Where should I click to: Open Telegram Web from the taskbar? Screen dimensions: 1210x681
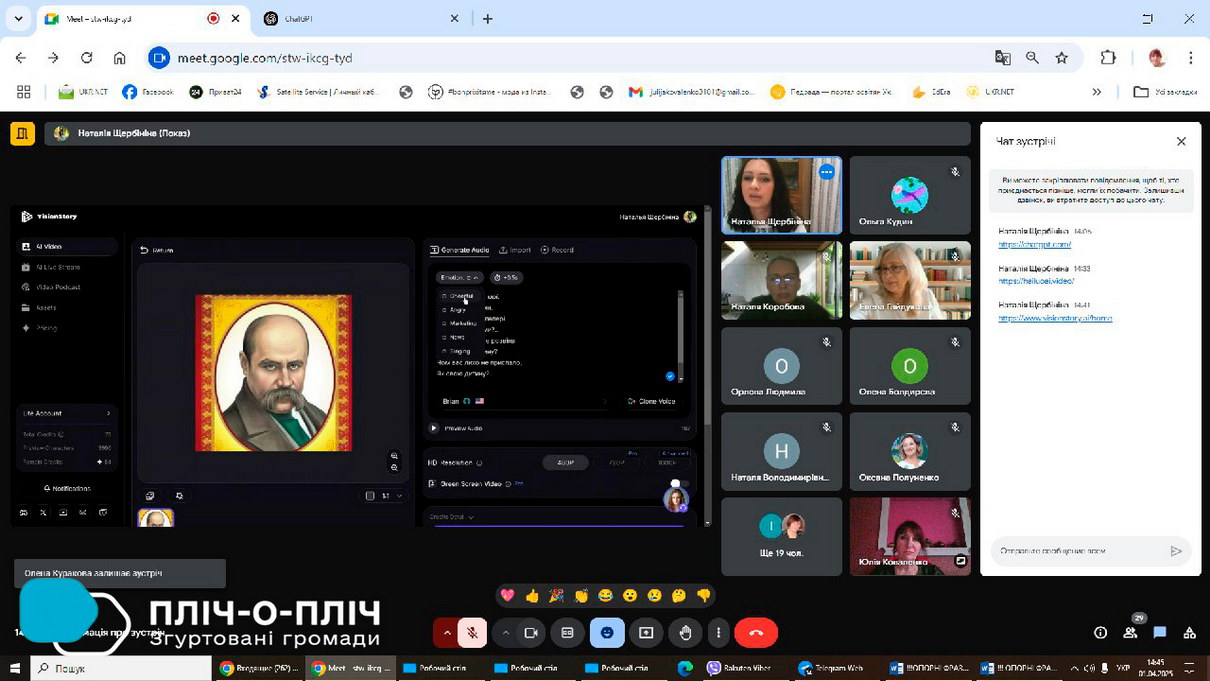[831, 668]
